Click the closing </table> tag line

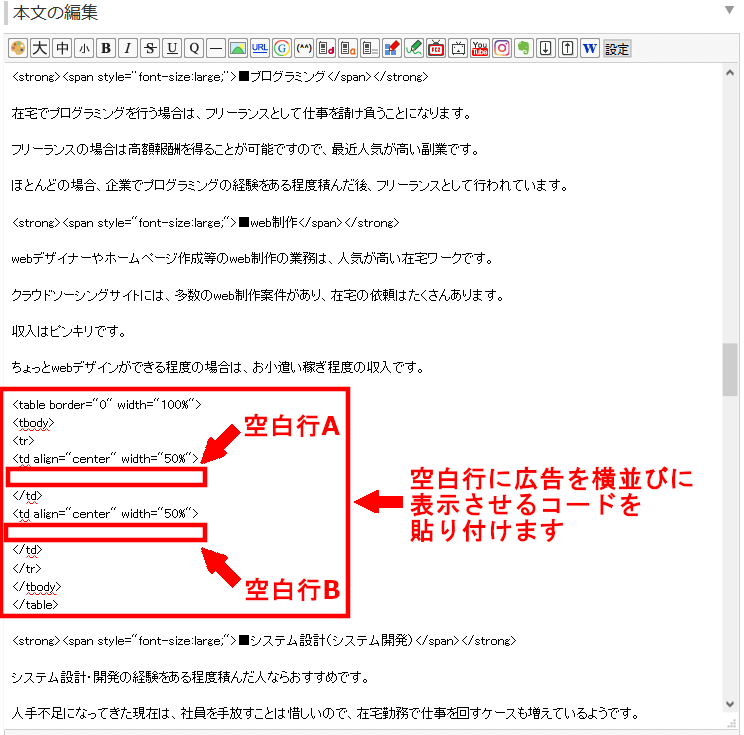[35, 605]
